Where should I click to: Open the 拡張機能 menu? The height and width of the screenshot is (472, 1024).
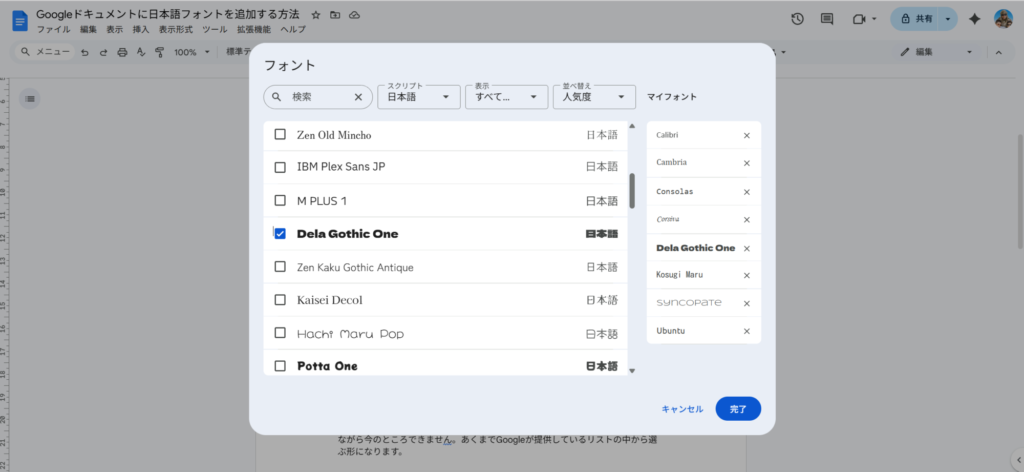(x=253, y=30)
